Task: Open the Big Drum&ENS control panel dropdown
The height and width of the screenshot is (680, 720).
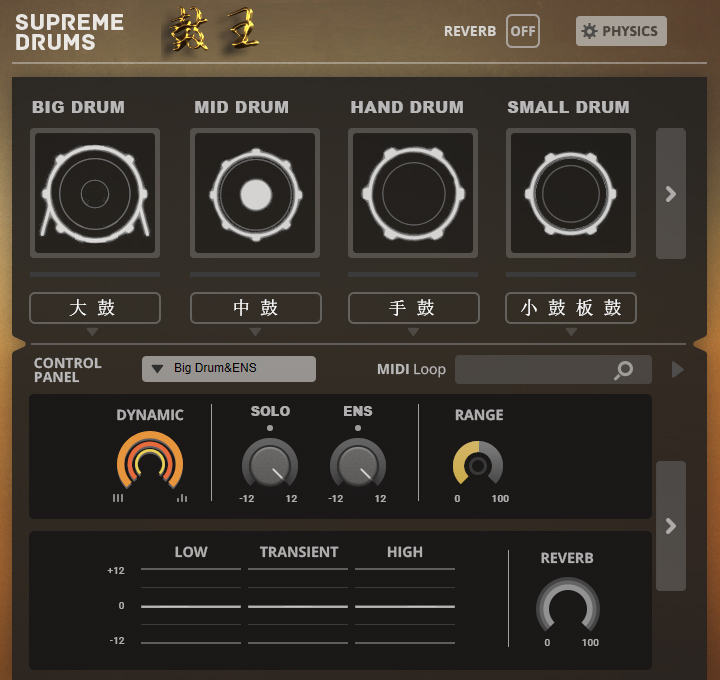Action: 229,369
